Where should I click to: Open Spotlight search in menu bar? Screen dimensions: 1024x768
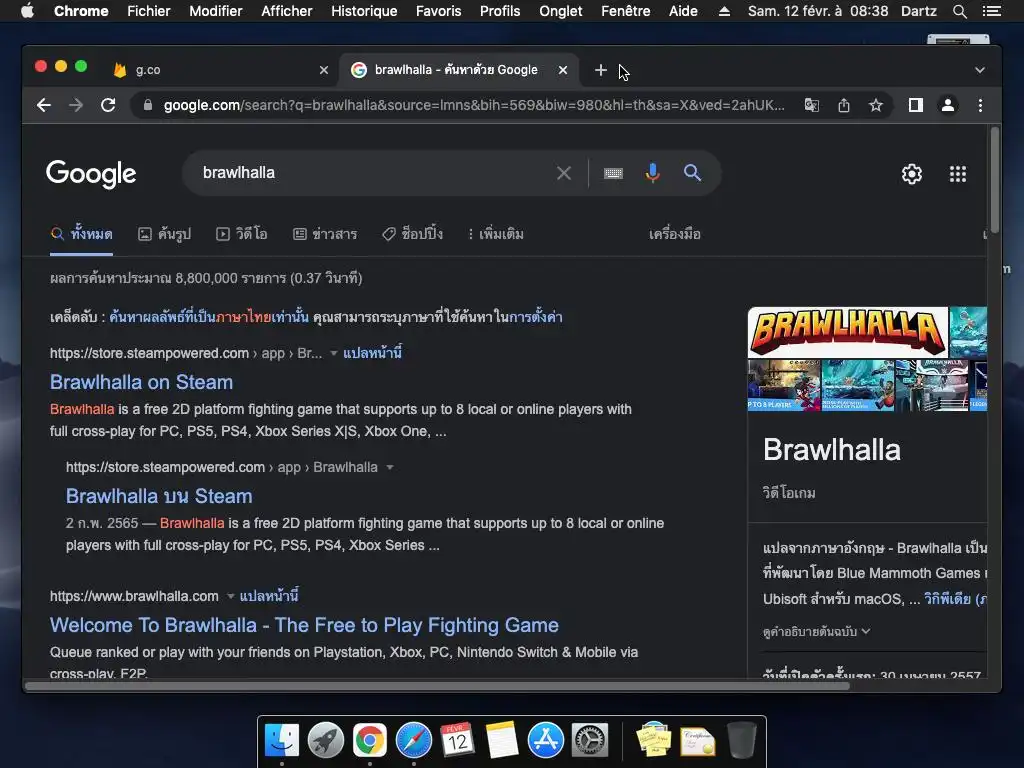pyautogui.click(x=959, y=11)
